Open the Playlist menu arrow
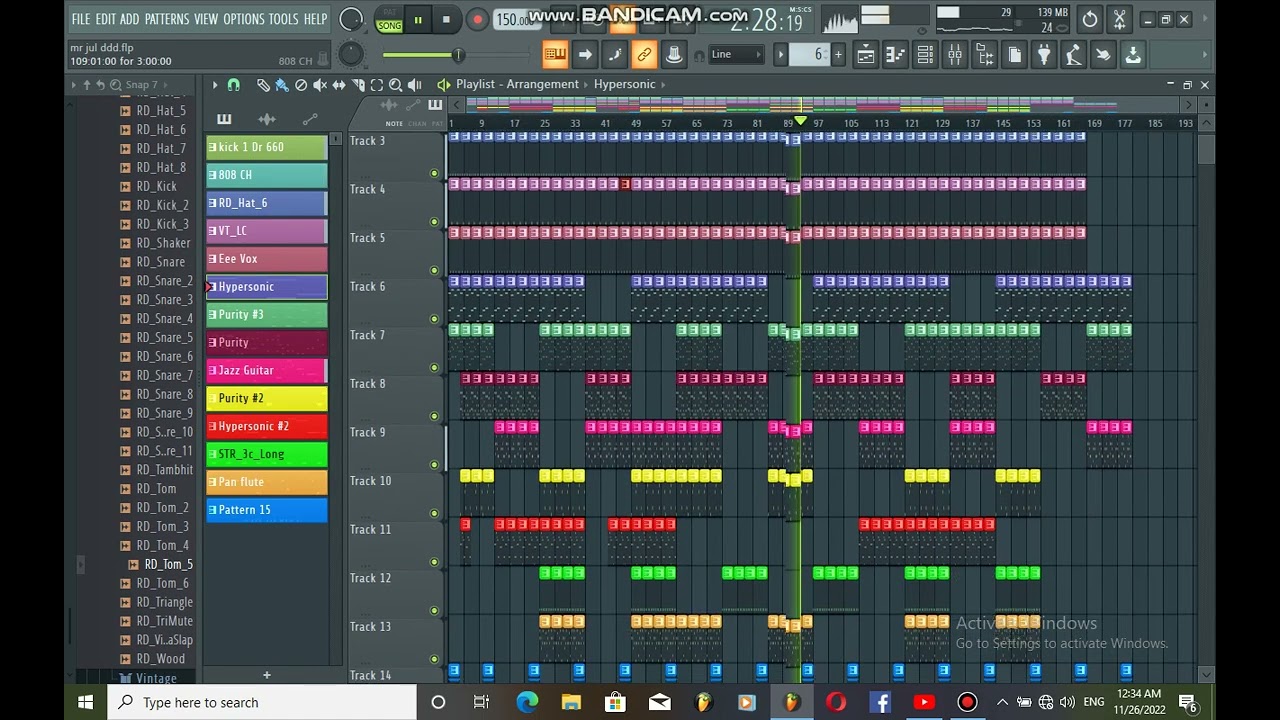This screenshot has height=720, width=1280. tap(214, 85)
